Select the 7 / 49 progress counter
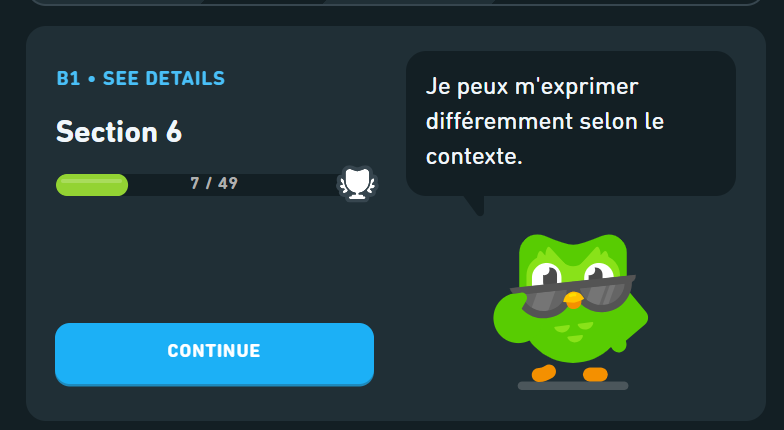The image size is (784, 430). point(214,184)
